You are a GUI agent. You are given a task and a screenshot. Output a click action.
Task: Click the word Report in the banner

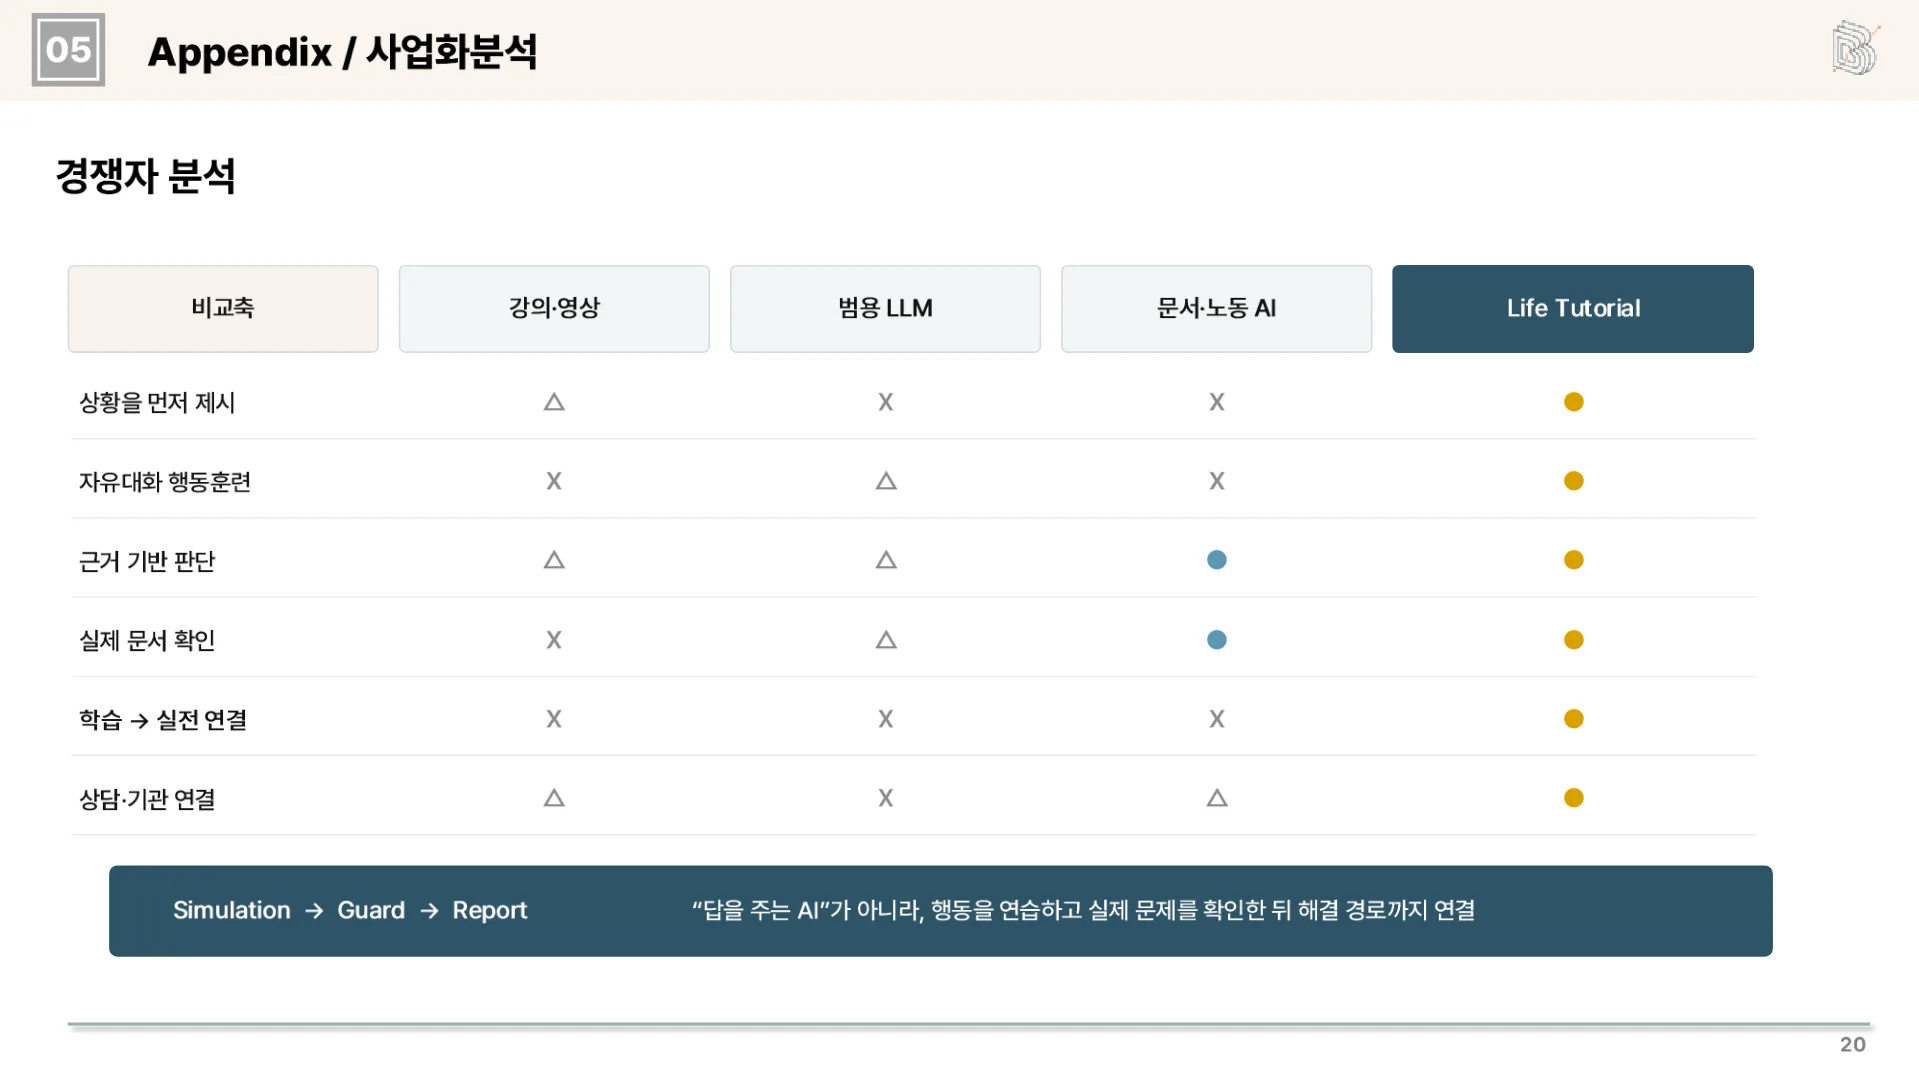(489, 910)
